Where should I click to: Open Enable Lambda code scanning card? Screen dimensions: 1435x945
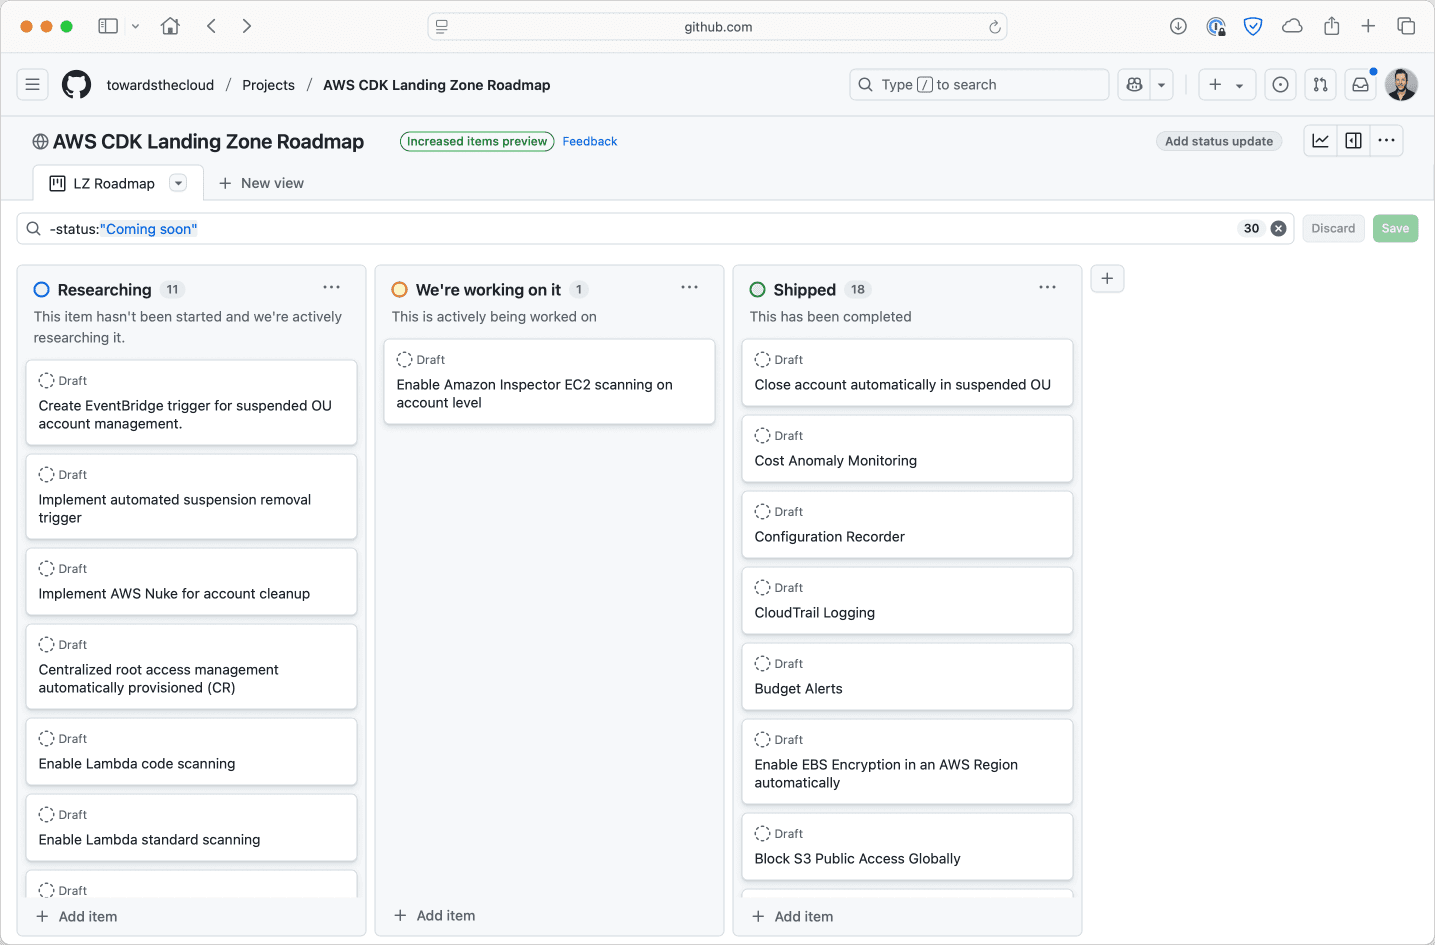191,752
